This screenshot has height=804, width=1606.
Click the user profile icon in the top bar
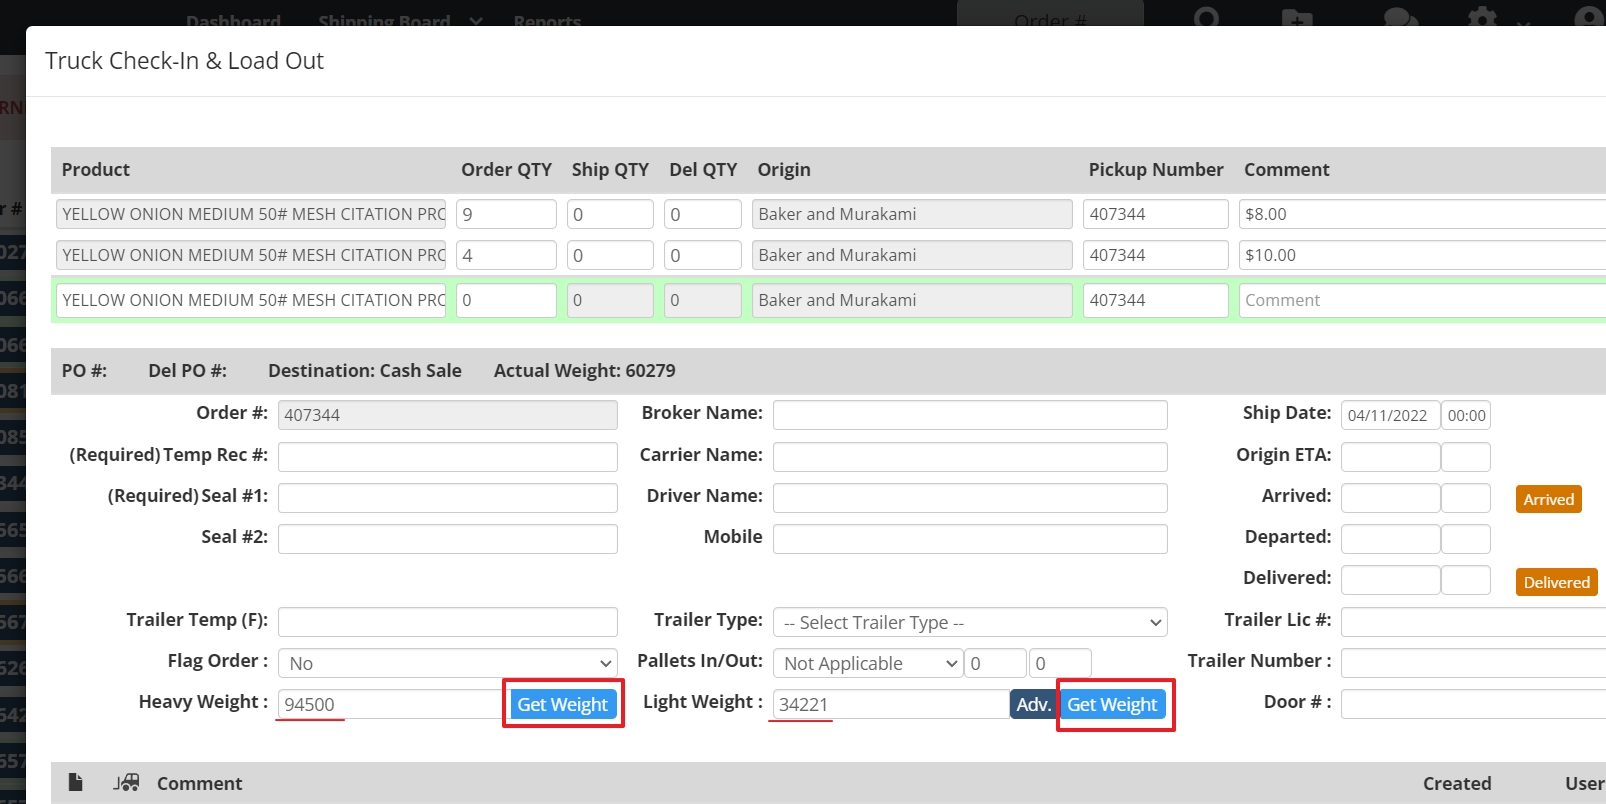(x=1588, y=19)
